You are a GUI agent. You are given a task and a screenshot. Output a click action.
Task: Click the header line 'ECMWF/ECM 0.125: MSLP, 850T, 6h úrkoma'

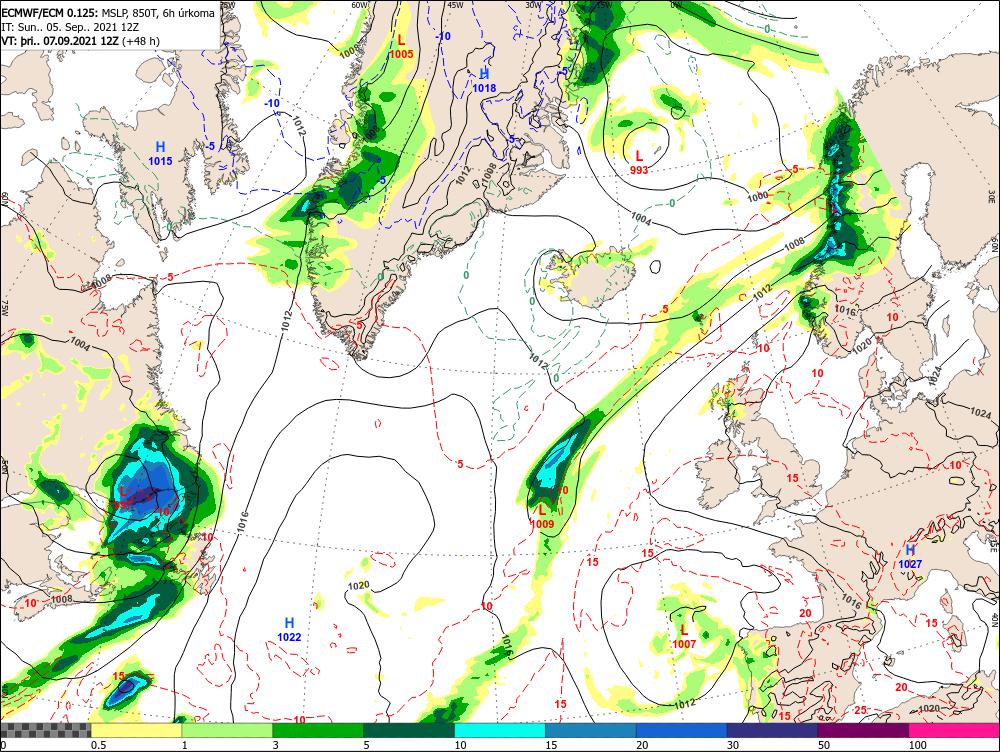[108, 13]
